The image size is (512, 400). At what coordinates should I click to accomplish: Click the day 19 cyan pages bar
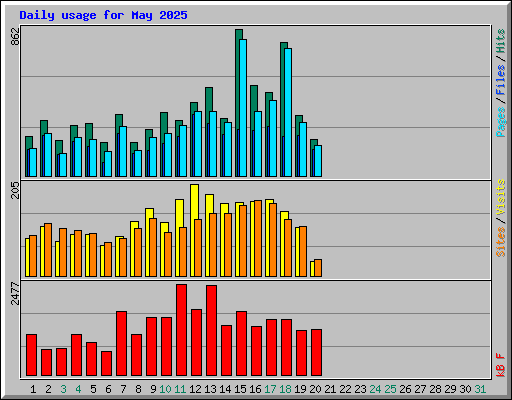click(303, 150)
